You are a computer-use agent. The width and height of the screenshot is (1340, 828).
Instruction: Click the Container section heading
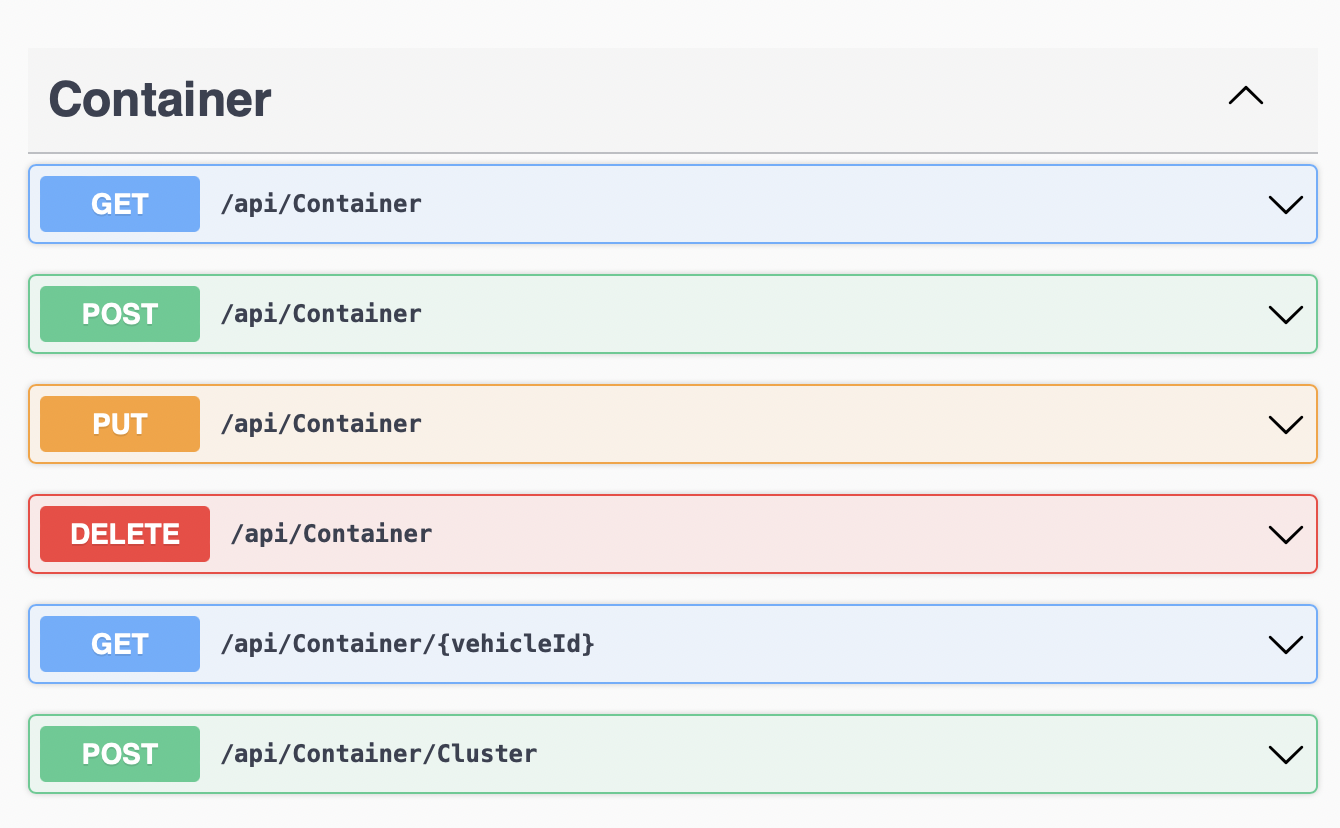click(x=158, y=98)
